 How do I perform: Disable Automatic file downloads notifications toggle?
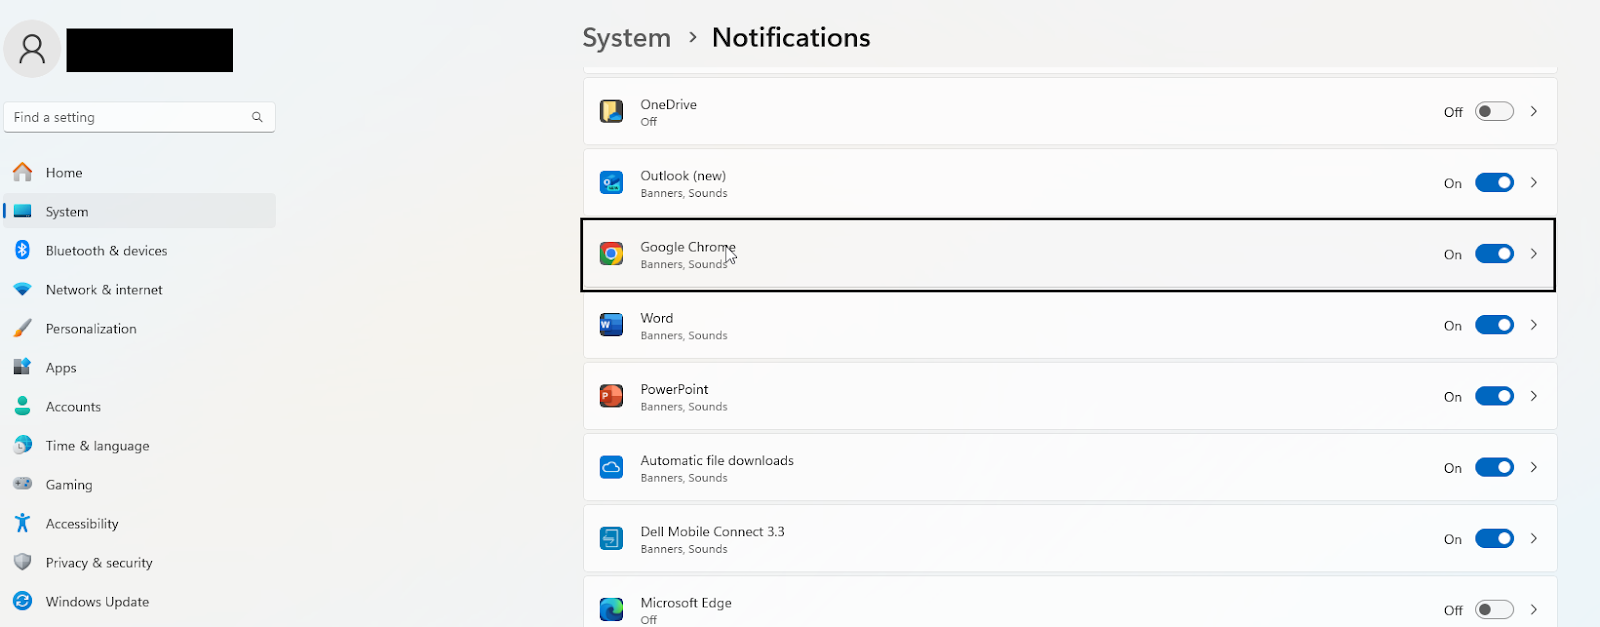pos(1494,467)
